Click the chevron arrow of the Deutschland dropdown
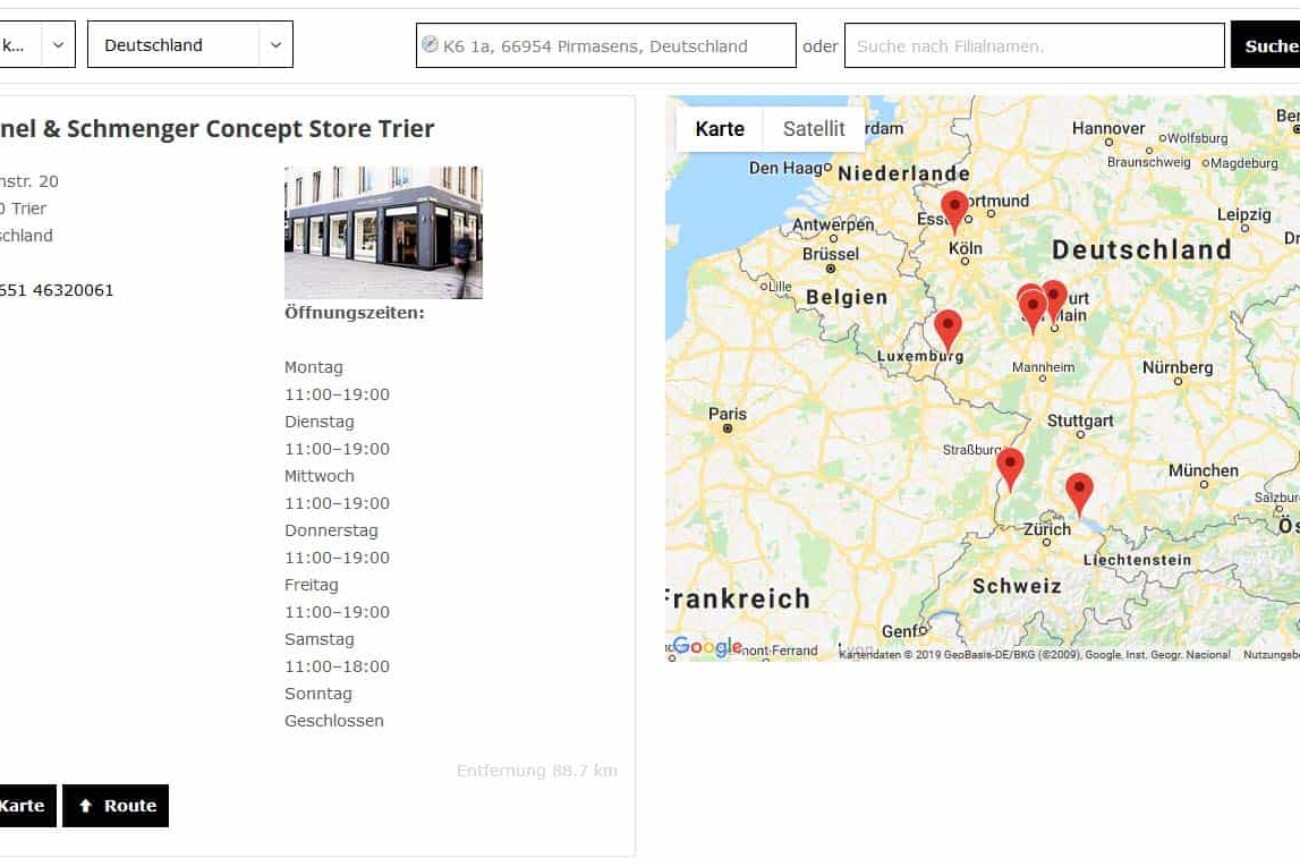The height and width of the screenshot is (867, 1300). pos(276,45)
